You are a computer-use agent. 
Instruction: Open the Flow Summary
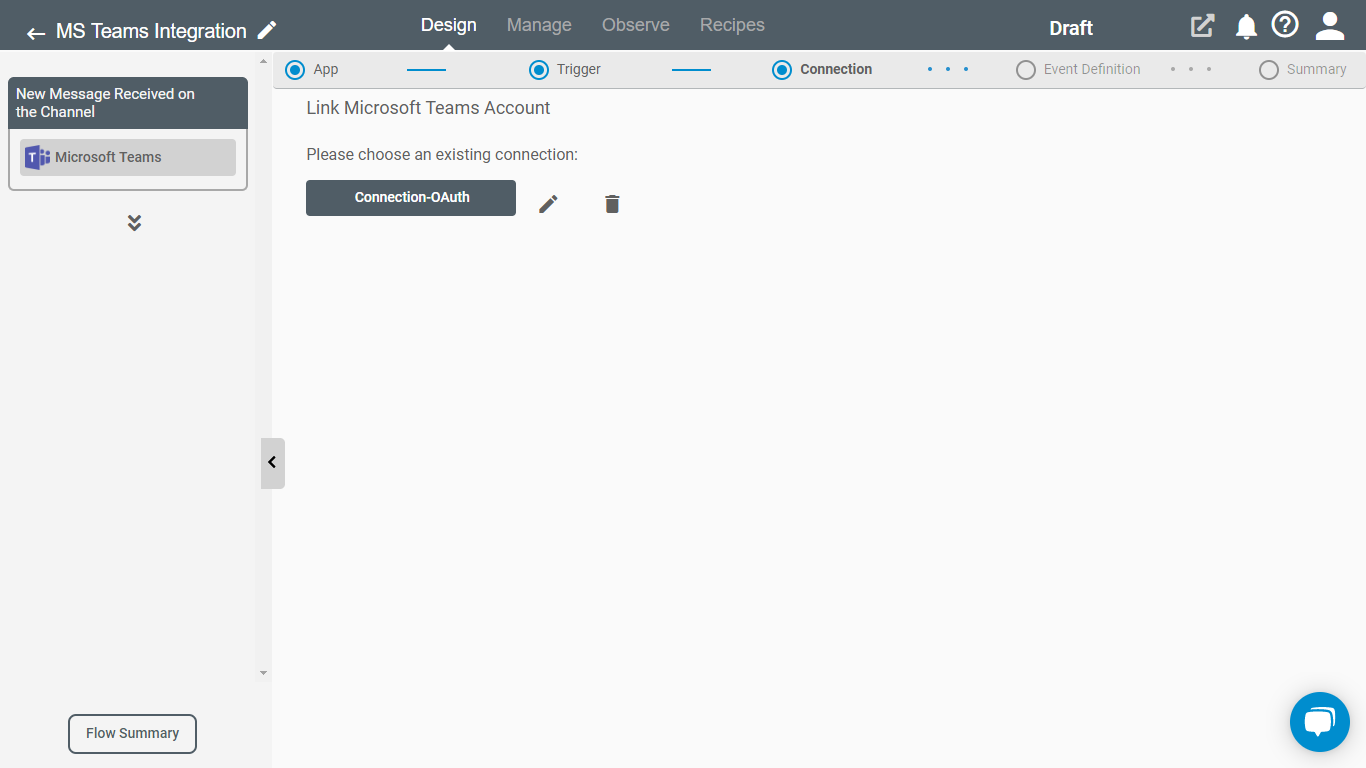[x=132, y=734]
